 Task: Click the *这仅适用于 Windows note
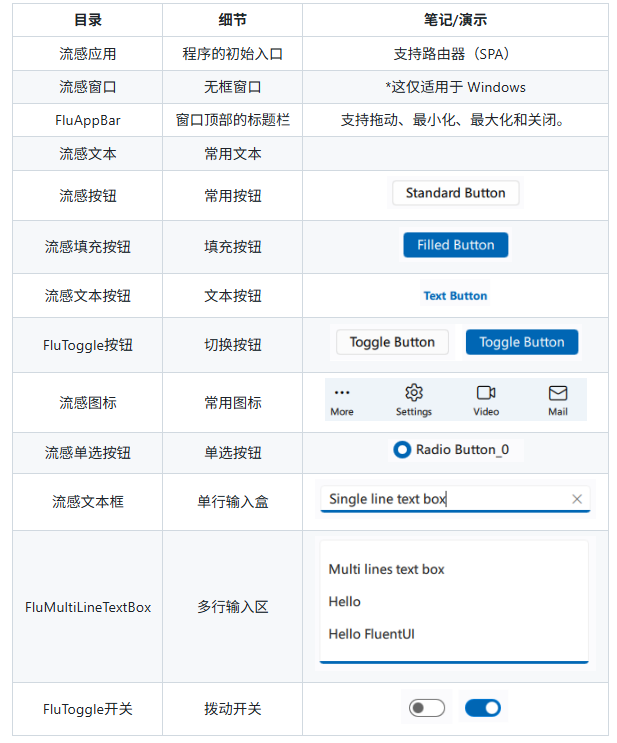coord(455,87)
